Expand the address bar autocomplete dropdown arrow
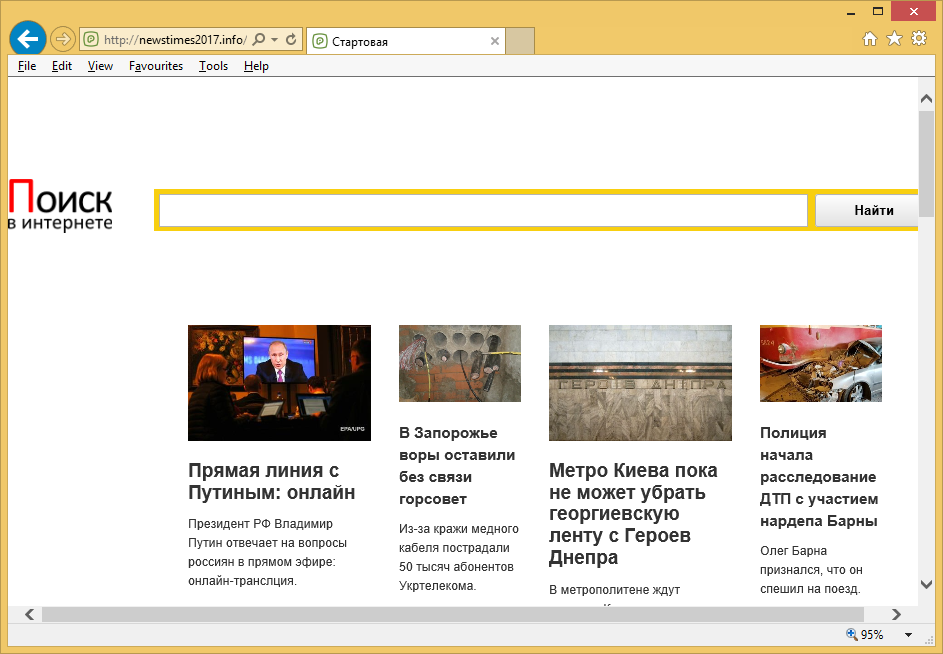 click(x=274, y=40)
